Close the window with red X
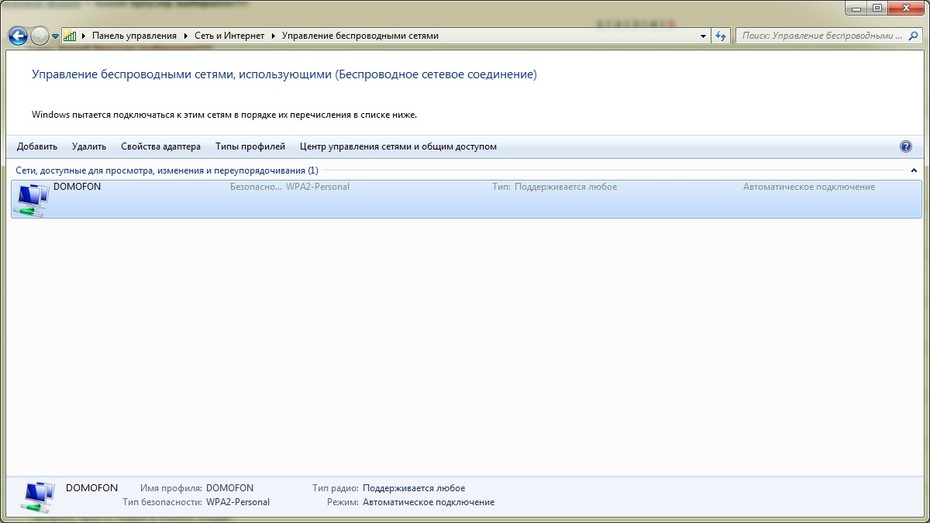Image resolution: width=930 pixels, height=523 pixels. pos(906,8)
